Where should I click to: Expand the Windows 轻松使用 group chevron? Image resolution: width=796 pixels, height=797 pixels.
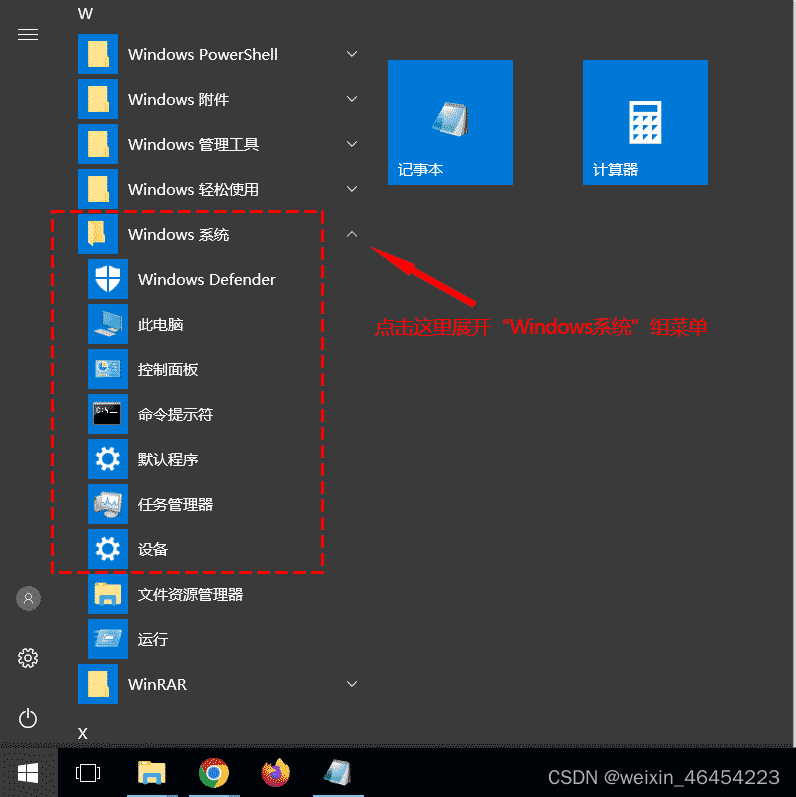point(352,189)
